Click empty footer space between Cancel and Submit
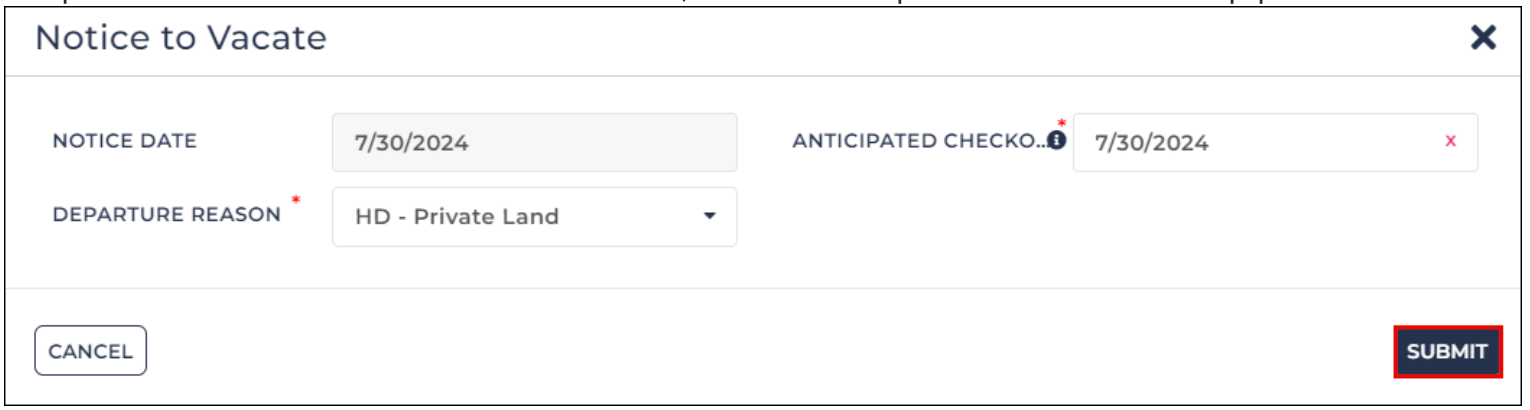 [770, 351]
